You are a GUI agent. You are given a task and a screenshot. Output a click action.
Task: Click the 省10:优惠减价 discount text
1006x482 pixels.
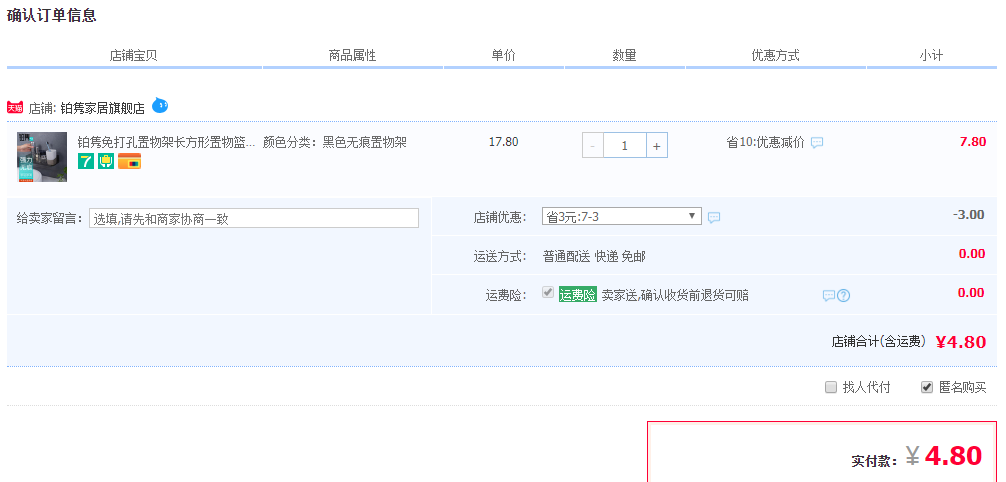[x=765, y=142]
